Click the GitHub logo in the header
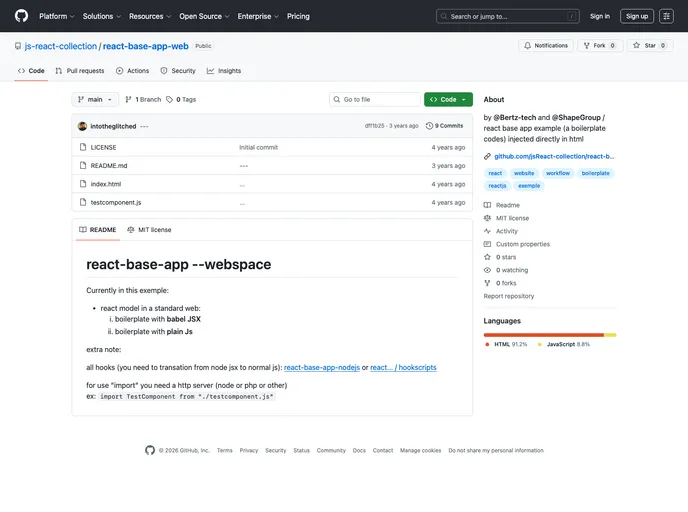688x512 pixels. coord(21,16)
